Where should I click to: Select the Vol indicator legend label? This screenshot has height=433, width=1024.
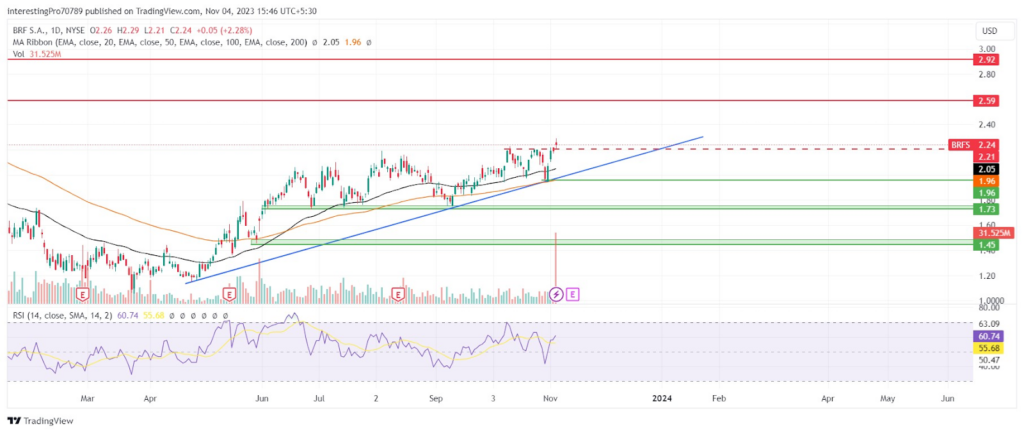(x=18, y=55)
